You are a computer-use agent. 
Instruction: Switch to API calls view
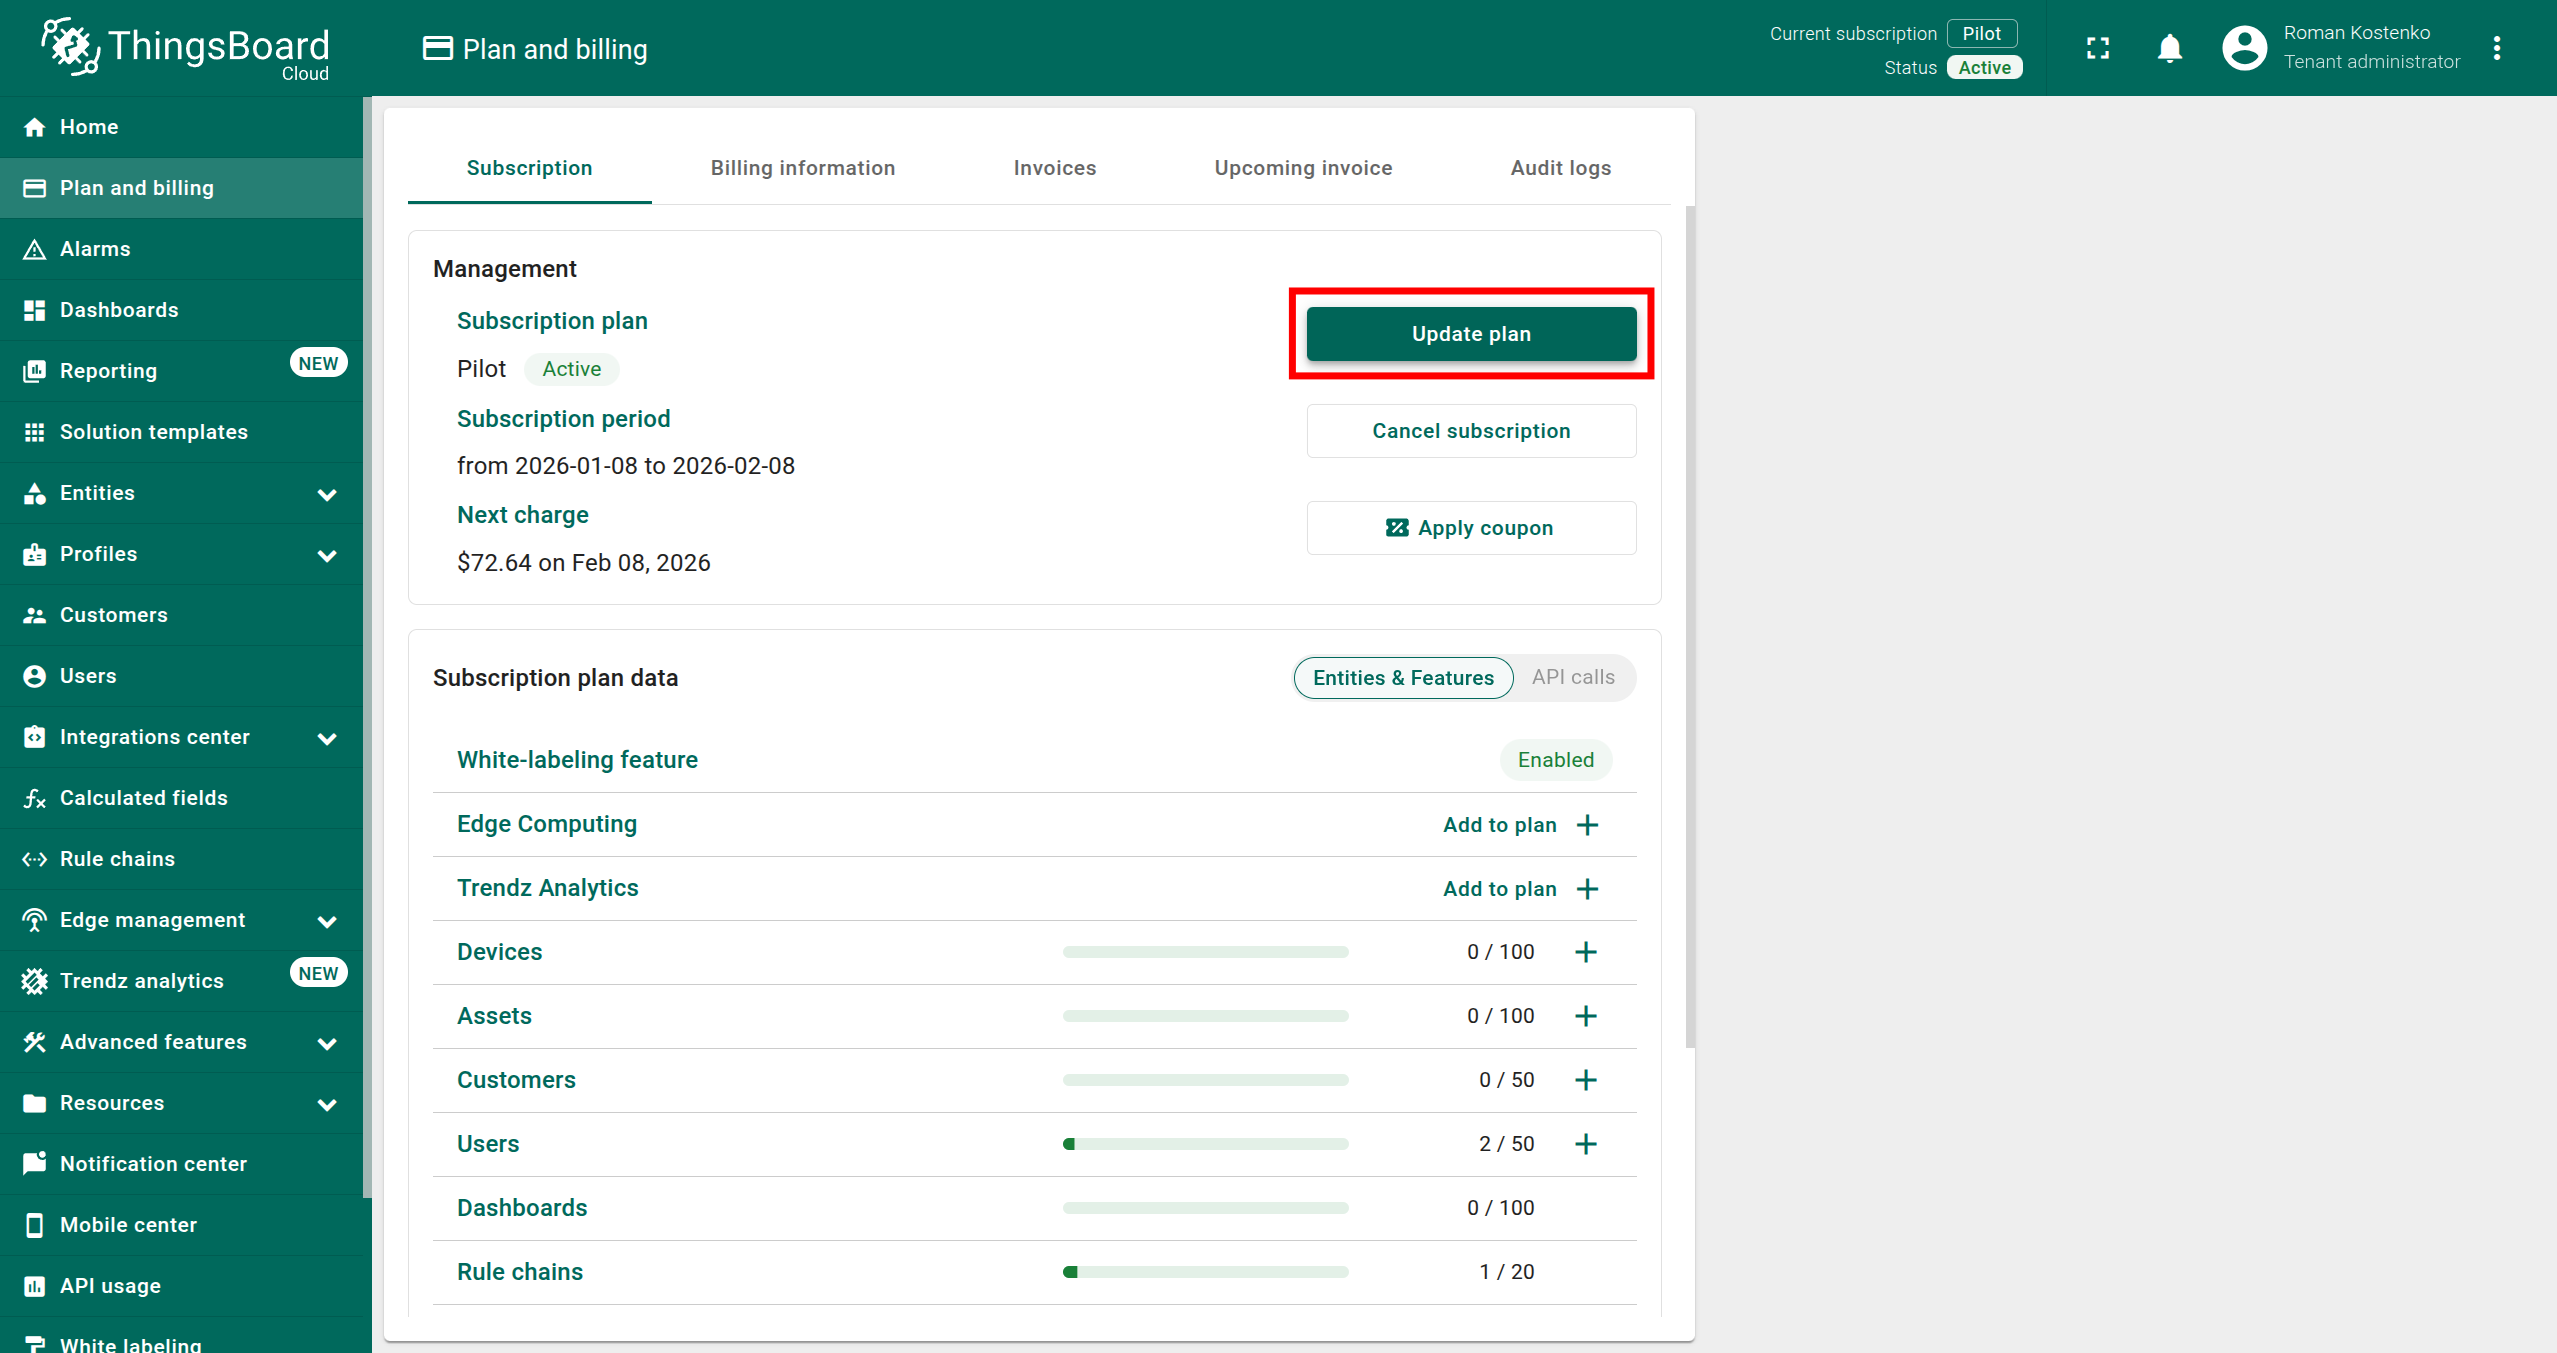point(1573,678)
